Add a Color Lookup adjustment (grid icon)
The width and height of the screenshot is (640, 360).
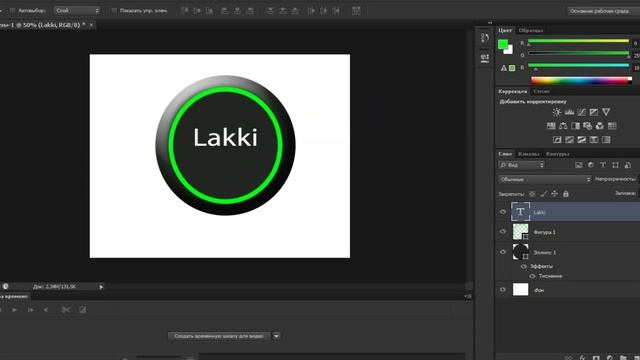point(612,126)
